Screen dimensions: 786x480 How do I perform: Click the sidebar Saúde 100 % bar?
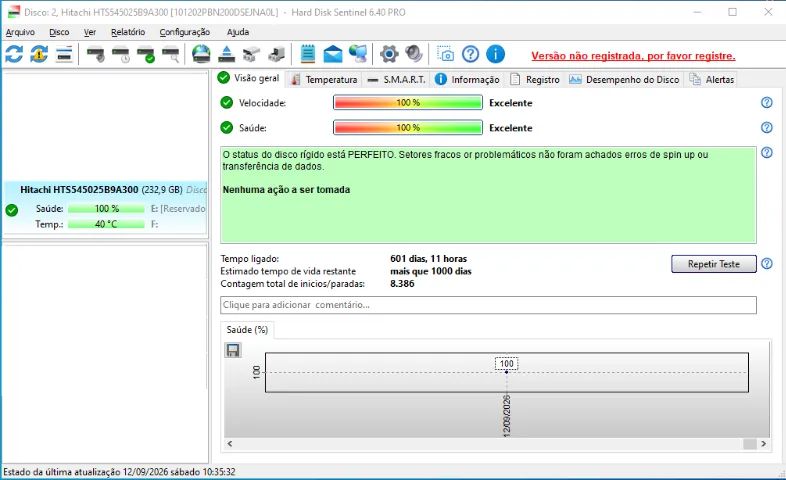106,208
